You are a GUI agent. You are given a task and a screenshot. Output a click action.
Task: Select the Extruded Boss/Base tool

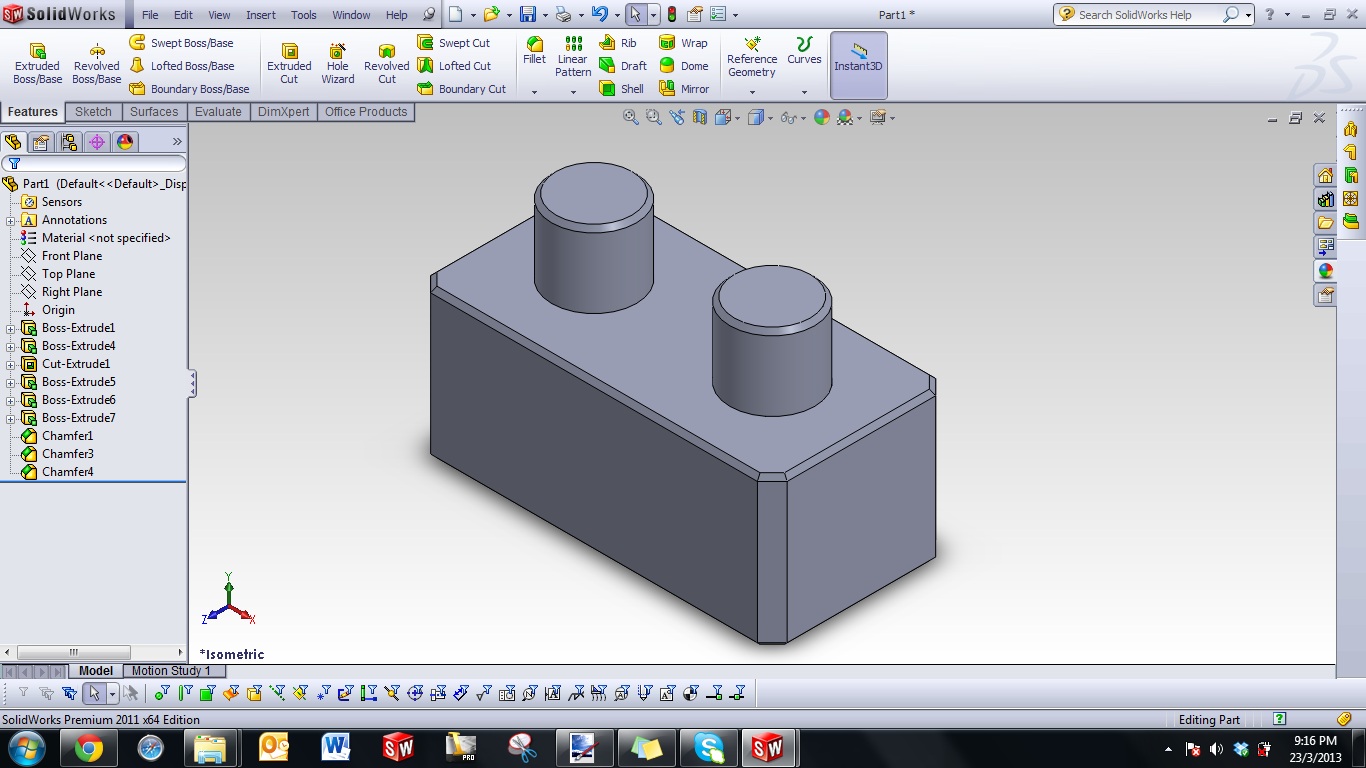[x=36, y=64]
